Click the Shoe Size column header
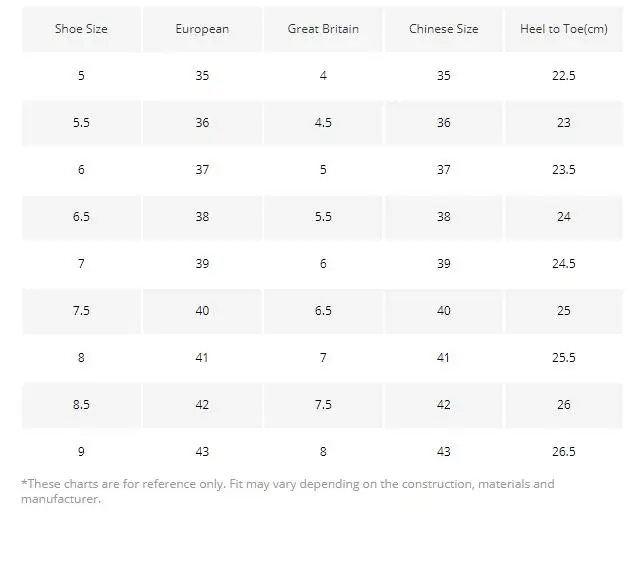Viewport: 643px width, 561px height. click(81, 29)
